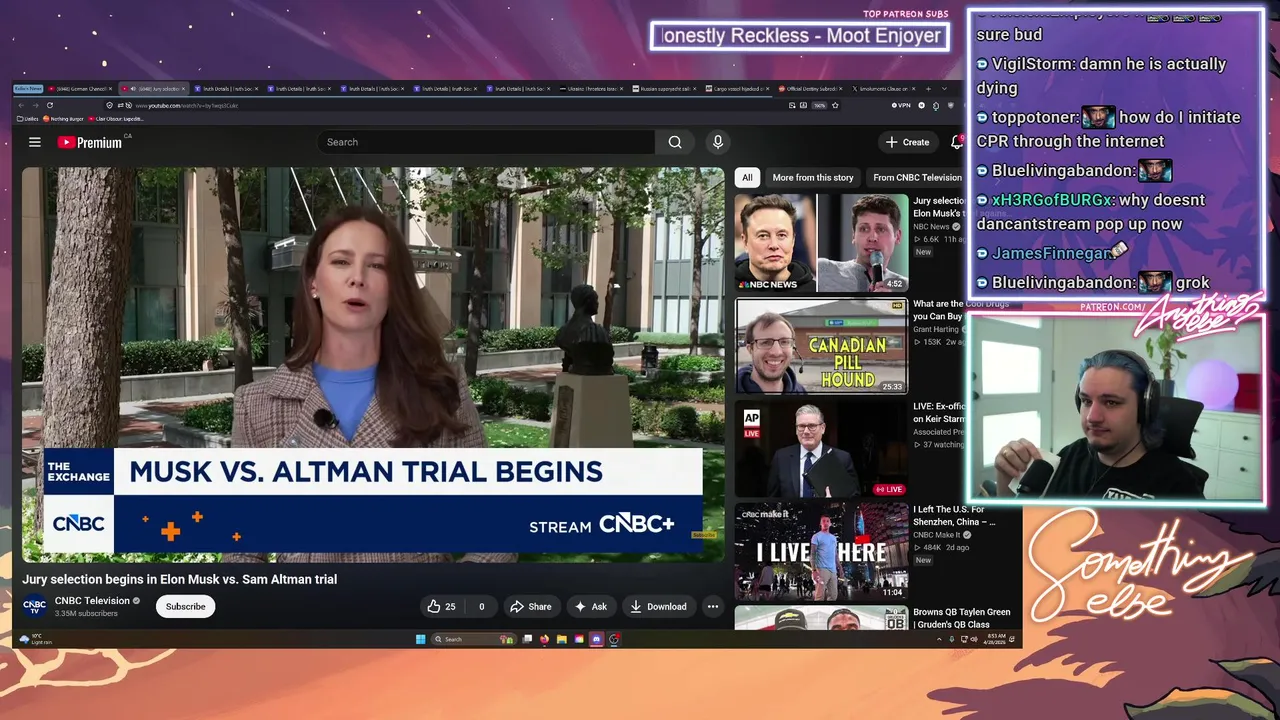Mute the Jury selection tab audio icon
This screenshot has height=720, width=1280.
coord(133,89)
